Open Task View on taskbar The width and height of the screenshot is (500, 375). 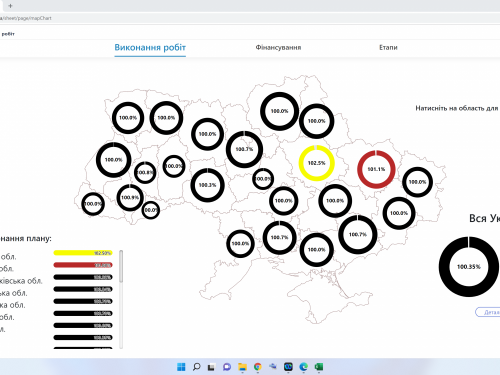(x=211, y=367)
